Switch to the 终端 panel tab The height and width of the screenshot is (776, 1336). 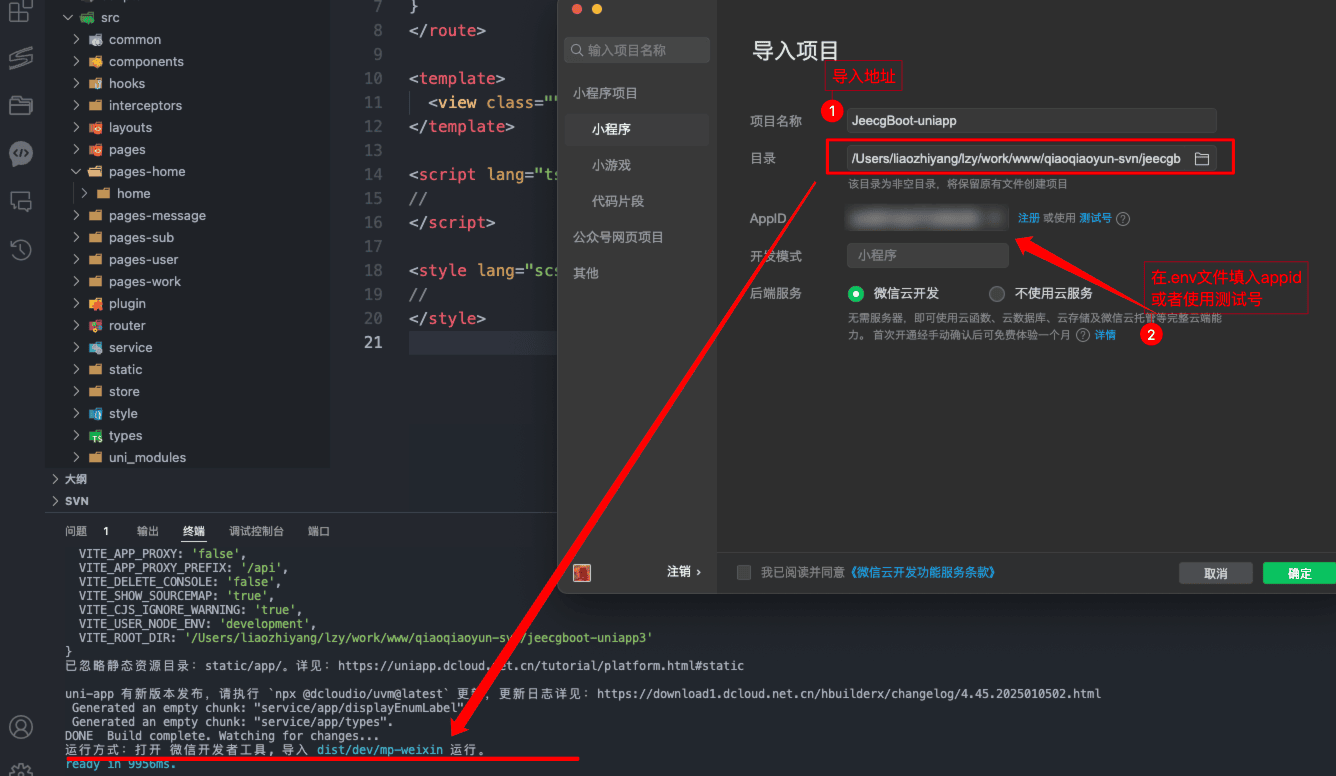[194, 531]
